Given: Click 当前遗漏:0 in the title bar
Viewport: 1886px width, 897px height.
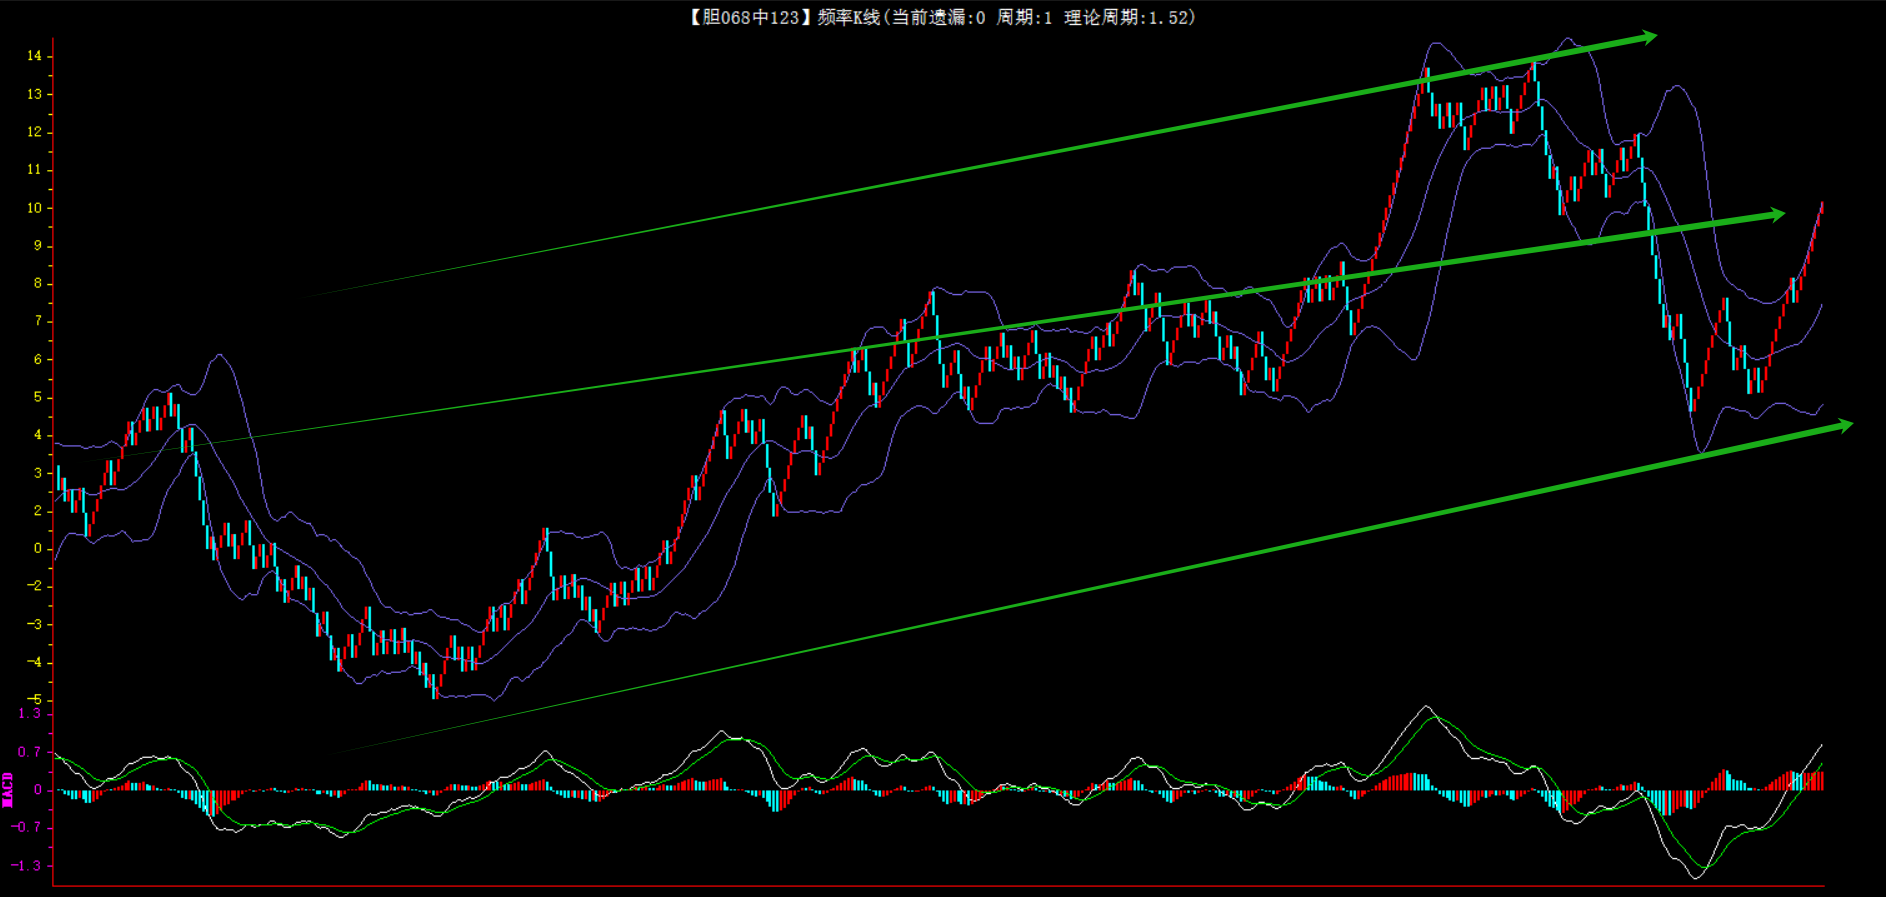Looking at the screenshot, I should (x=938, y=17).
